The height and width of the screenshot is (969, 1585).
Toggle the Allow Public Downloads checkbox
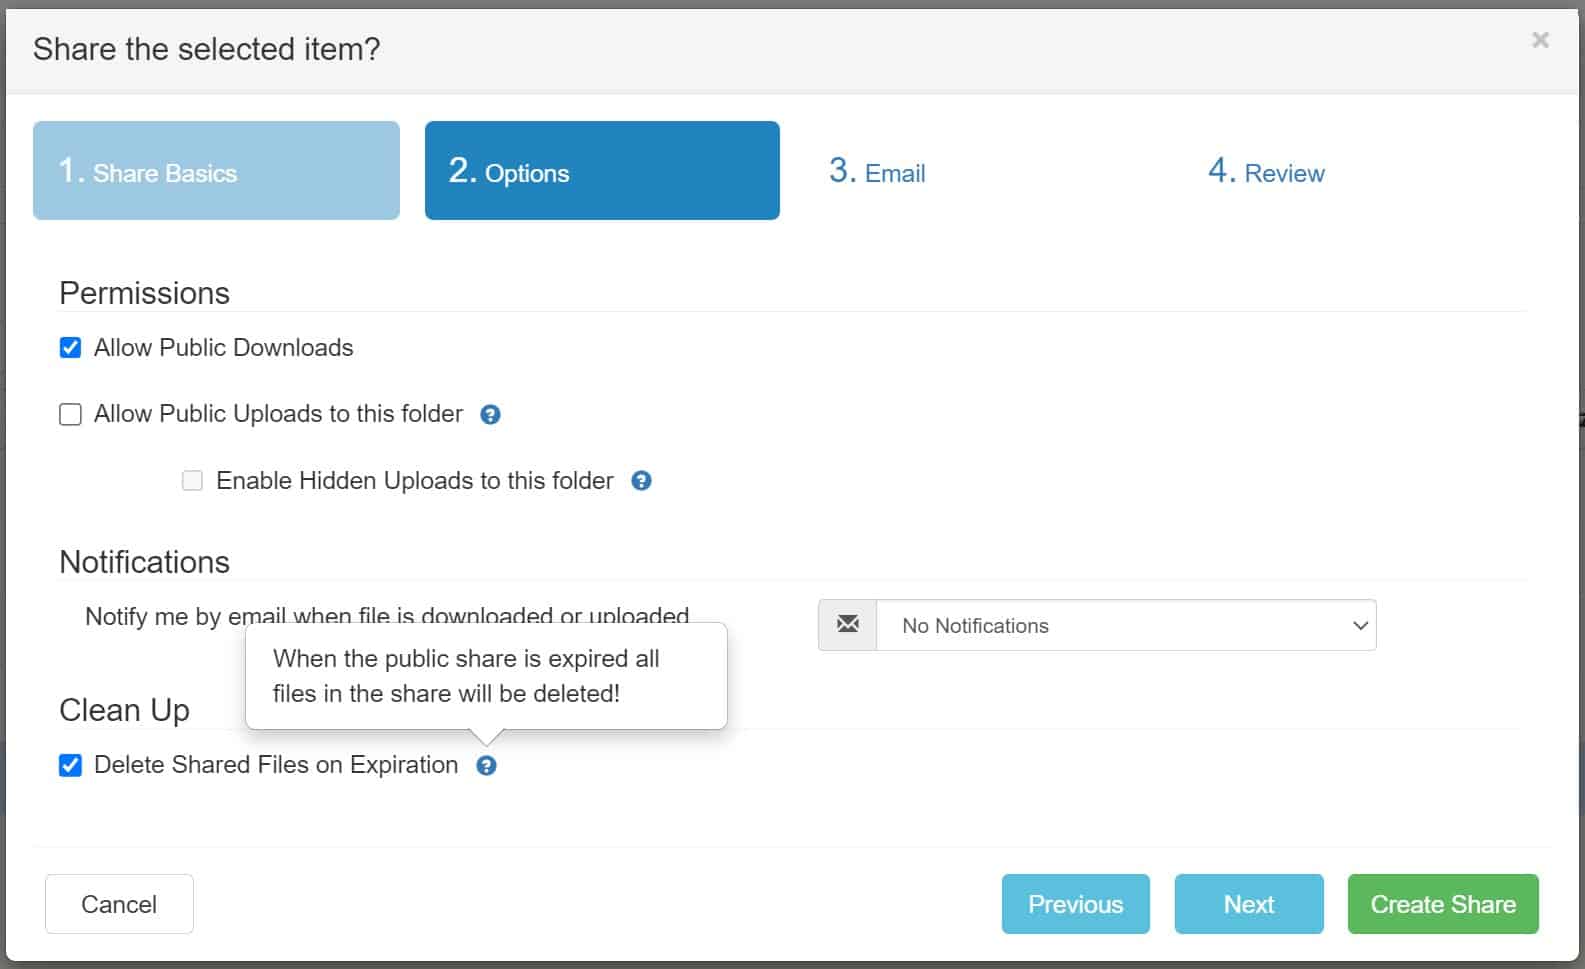[71, 348]
